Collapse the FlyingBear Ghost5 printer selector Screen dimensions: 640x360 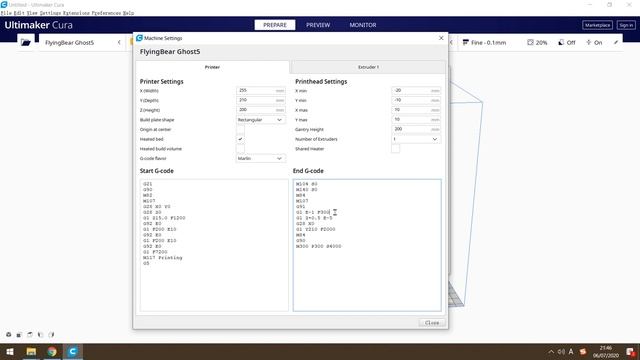click(x=119, y=42)
